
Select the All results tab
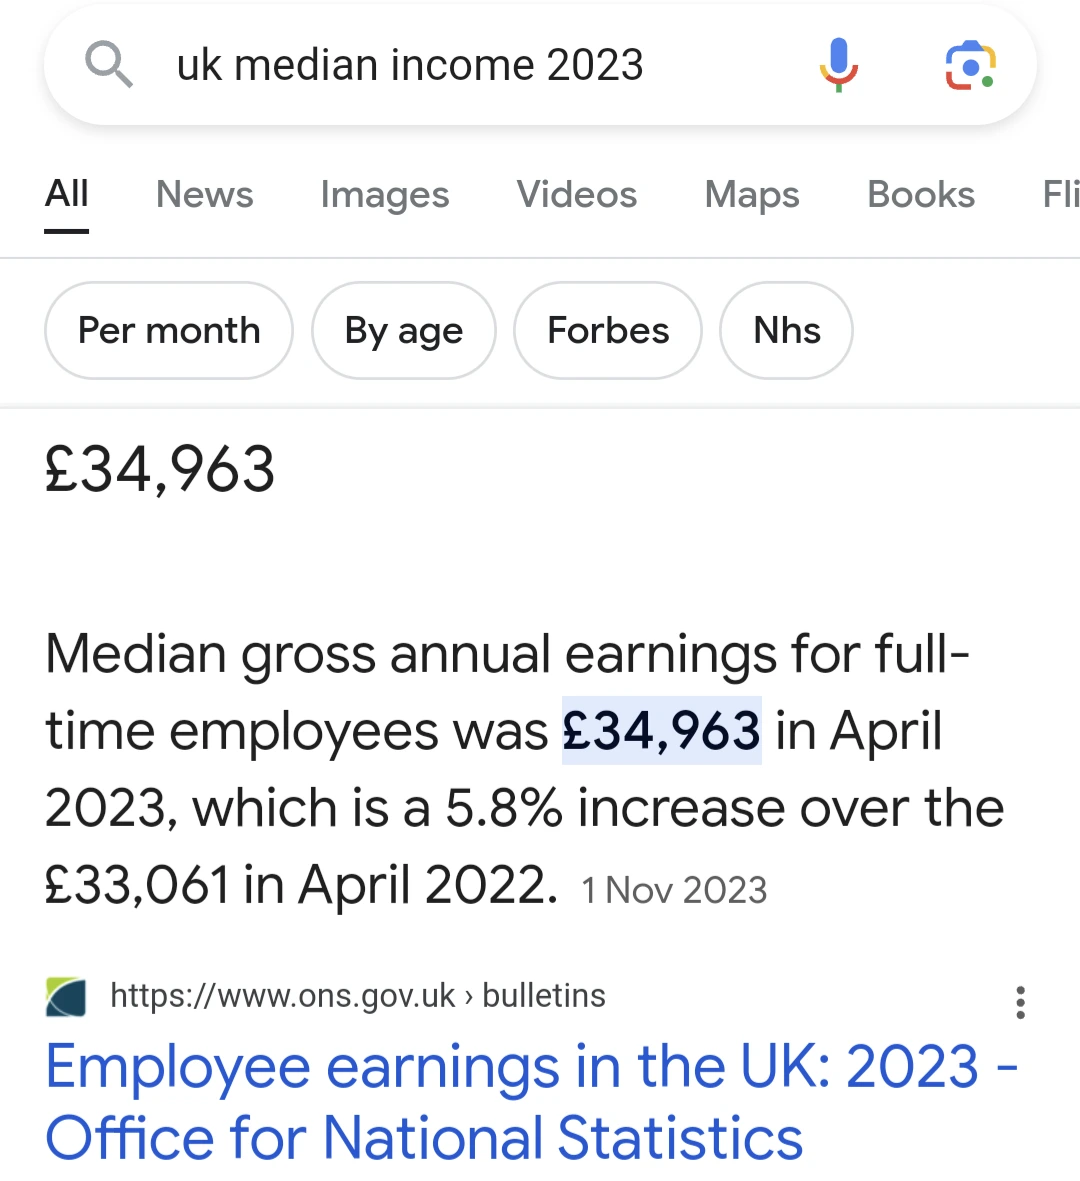(x=67, y=194)
